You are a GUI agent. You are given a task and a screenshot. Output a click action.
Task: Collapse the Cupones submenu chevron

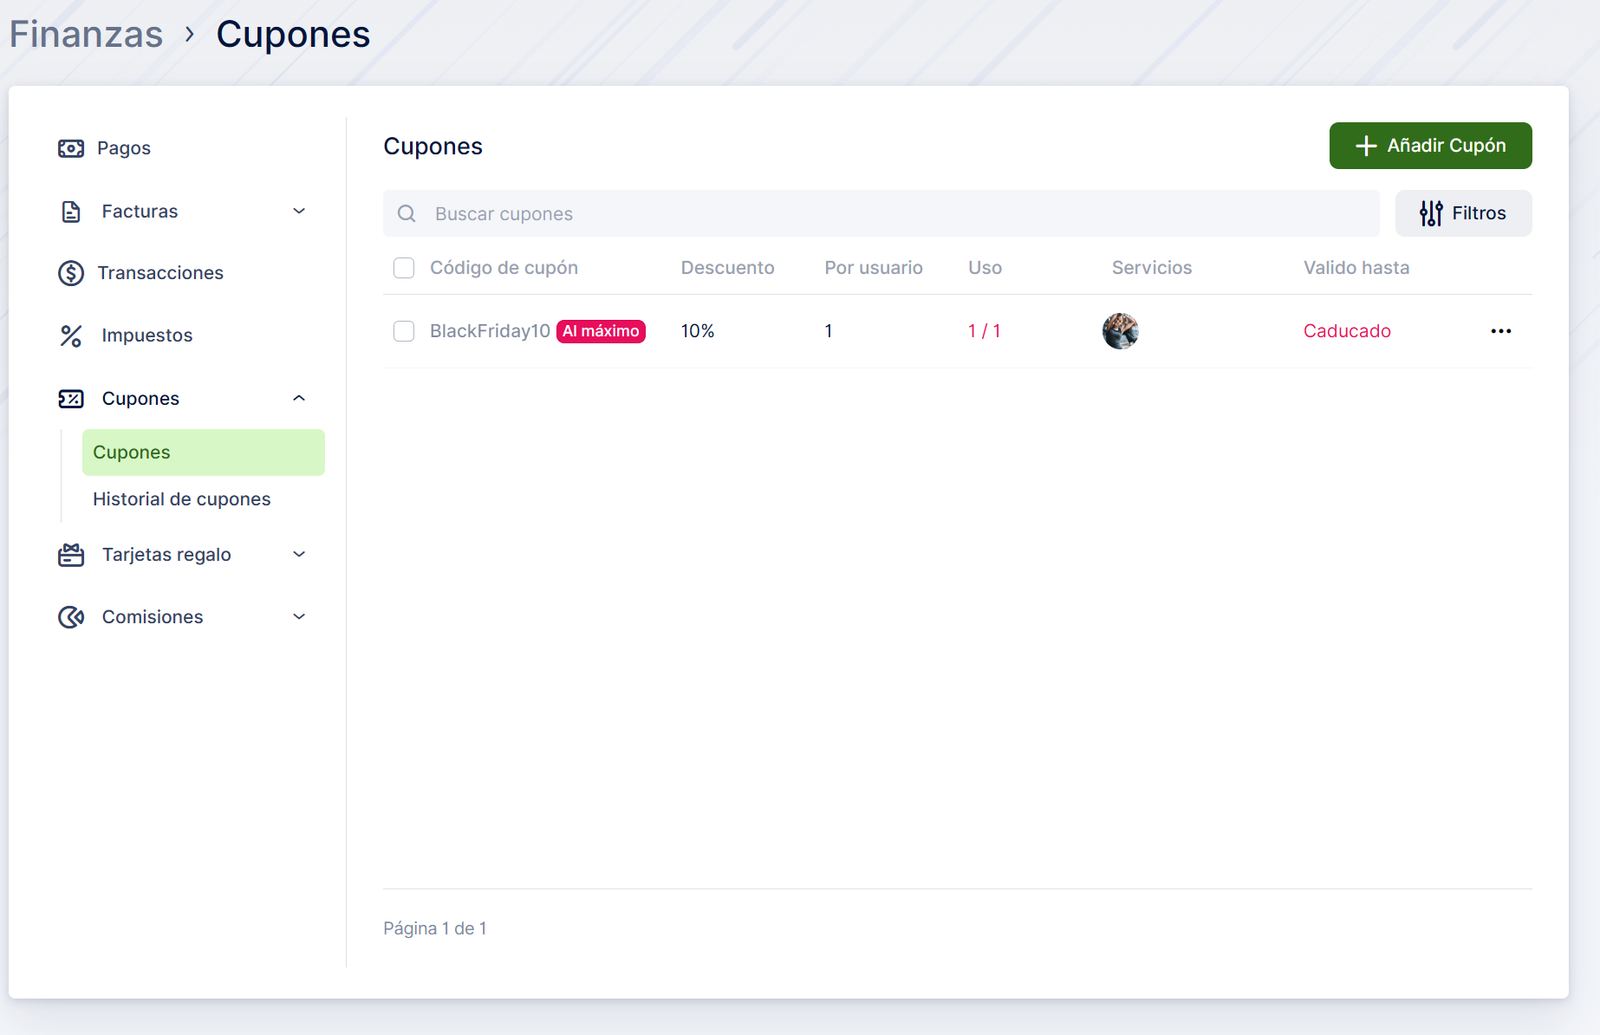(299, 398)
